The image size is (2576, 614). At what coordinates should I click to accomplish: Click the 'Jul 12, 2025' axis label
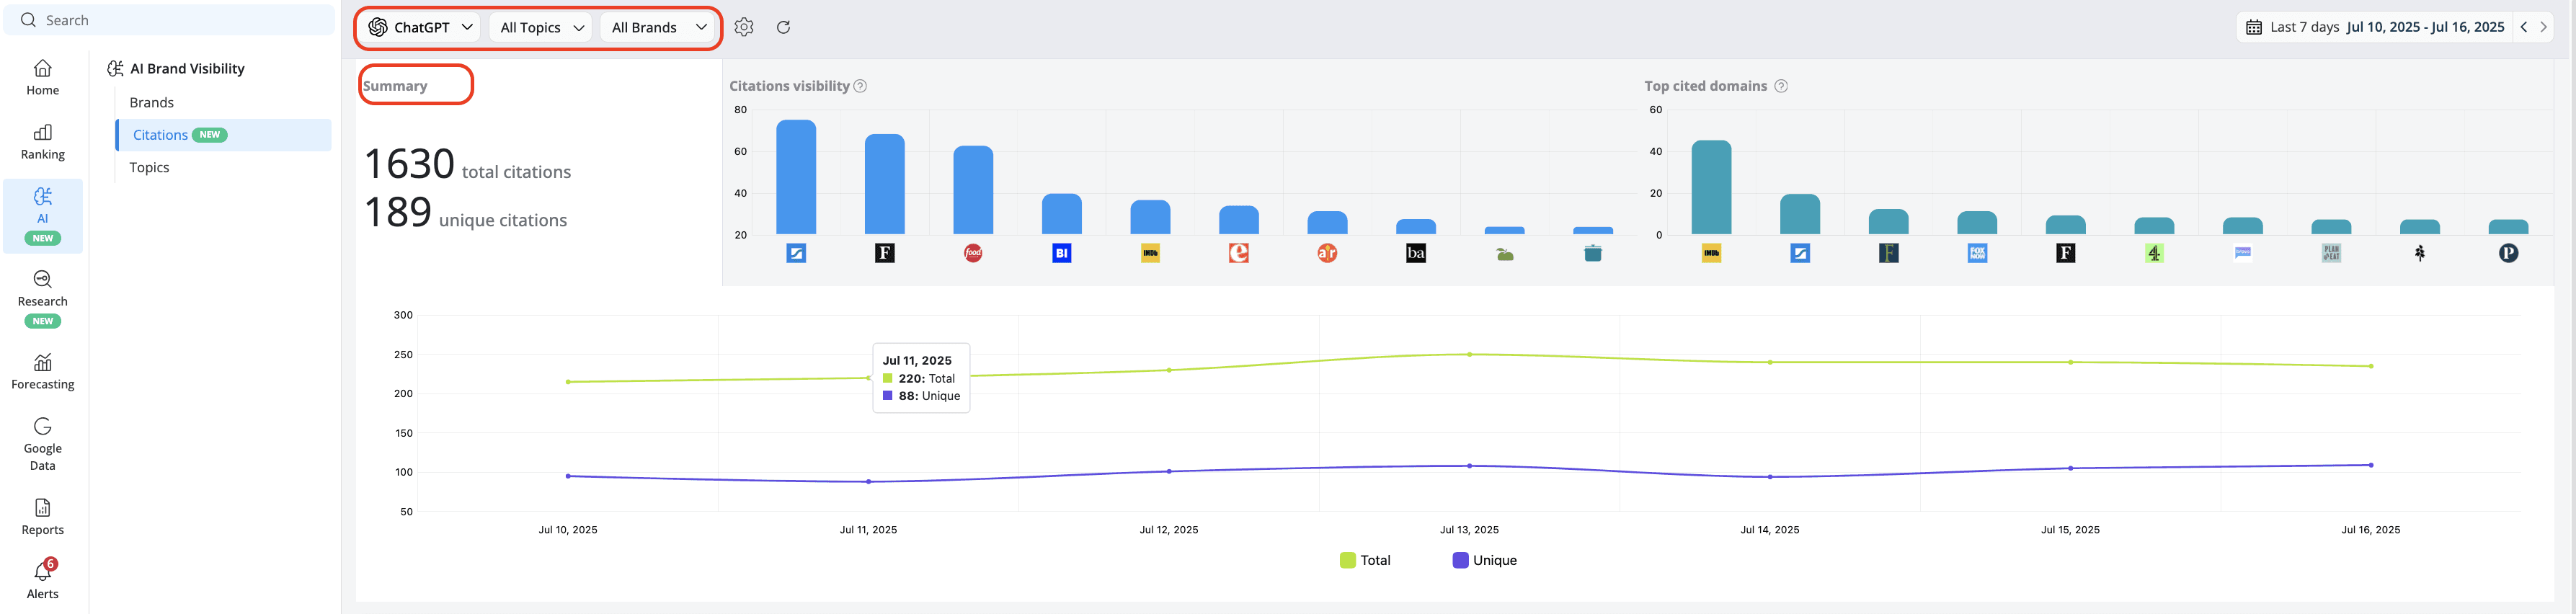coord(1169,530)
